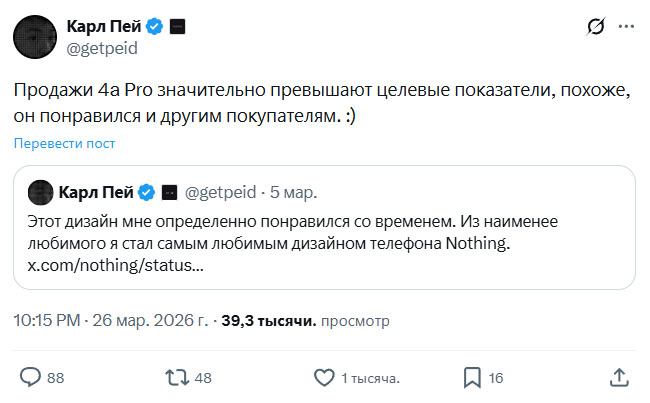Click affiliate badge in quoted post
This screenshot has height=403, width=650.
[169, 191]
